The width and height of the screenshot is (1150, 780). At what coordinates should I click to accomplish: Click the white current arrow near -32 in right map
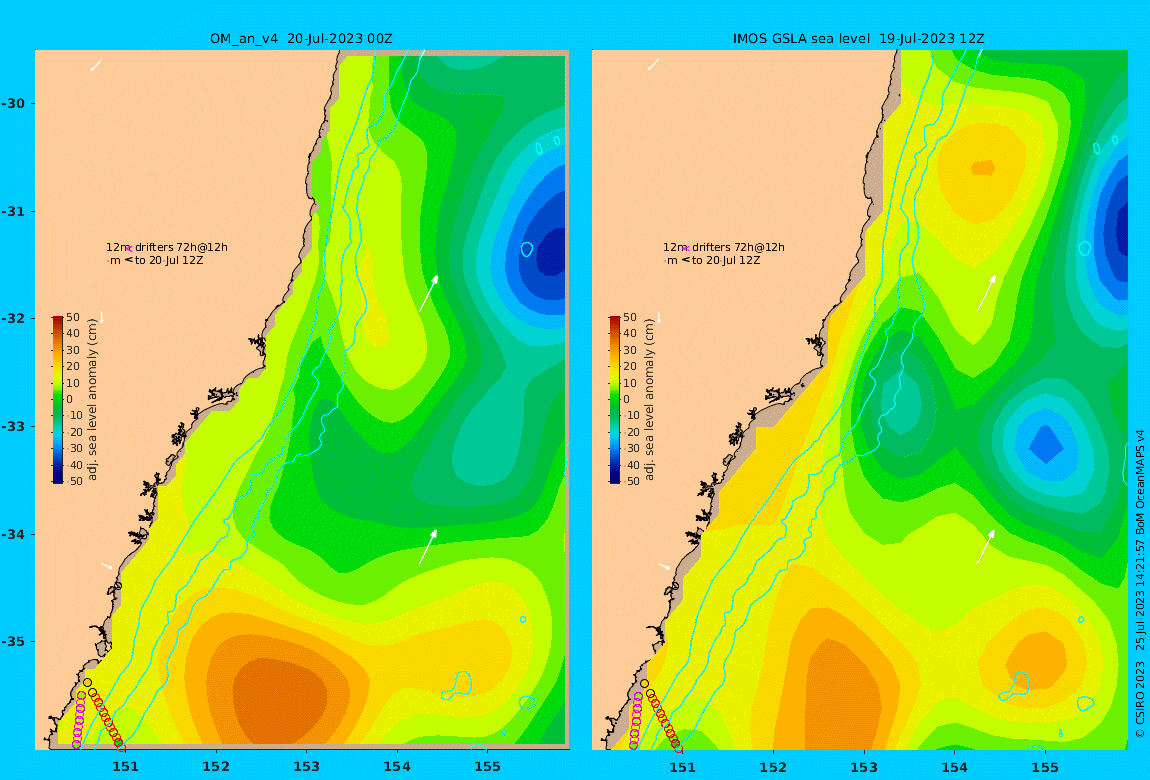pos(986,293)
